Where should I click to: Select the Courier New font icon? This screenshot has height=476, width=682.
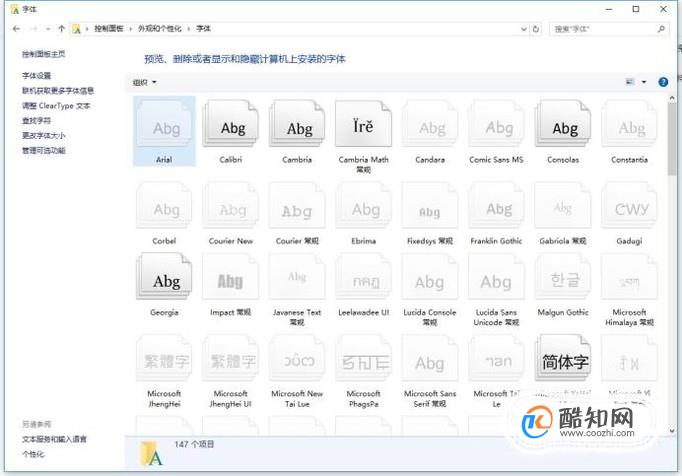pyautogui.click(x=231, y=206)
